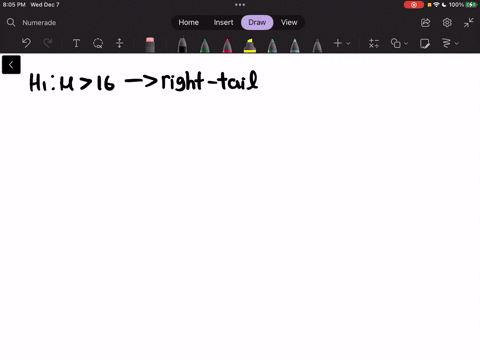Switch to the Insert tab
The image size is (480, 360).
(223, 22)
